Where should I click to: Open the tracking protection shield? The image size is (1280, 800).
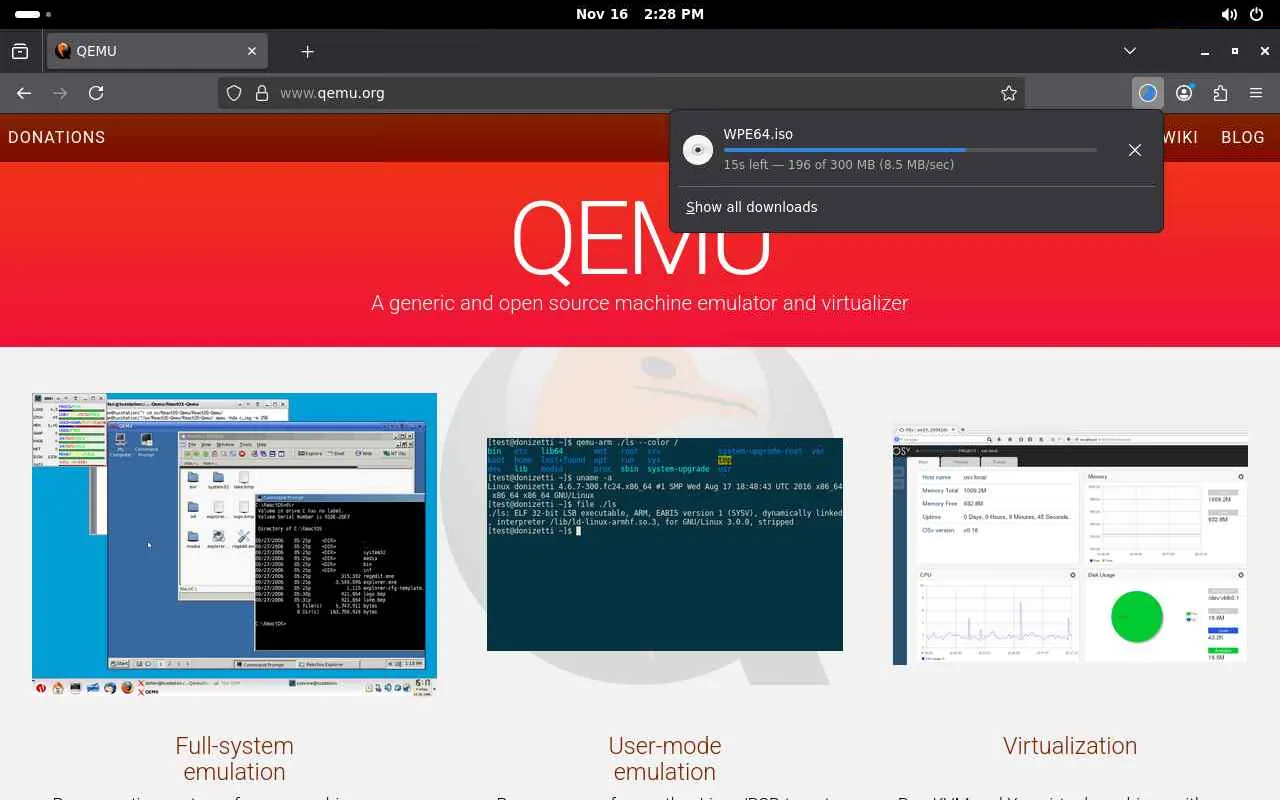234,93
